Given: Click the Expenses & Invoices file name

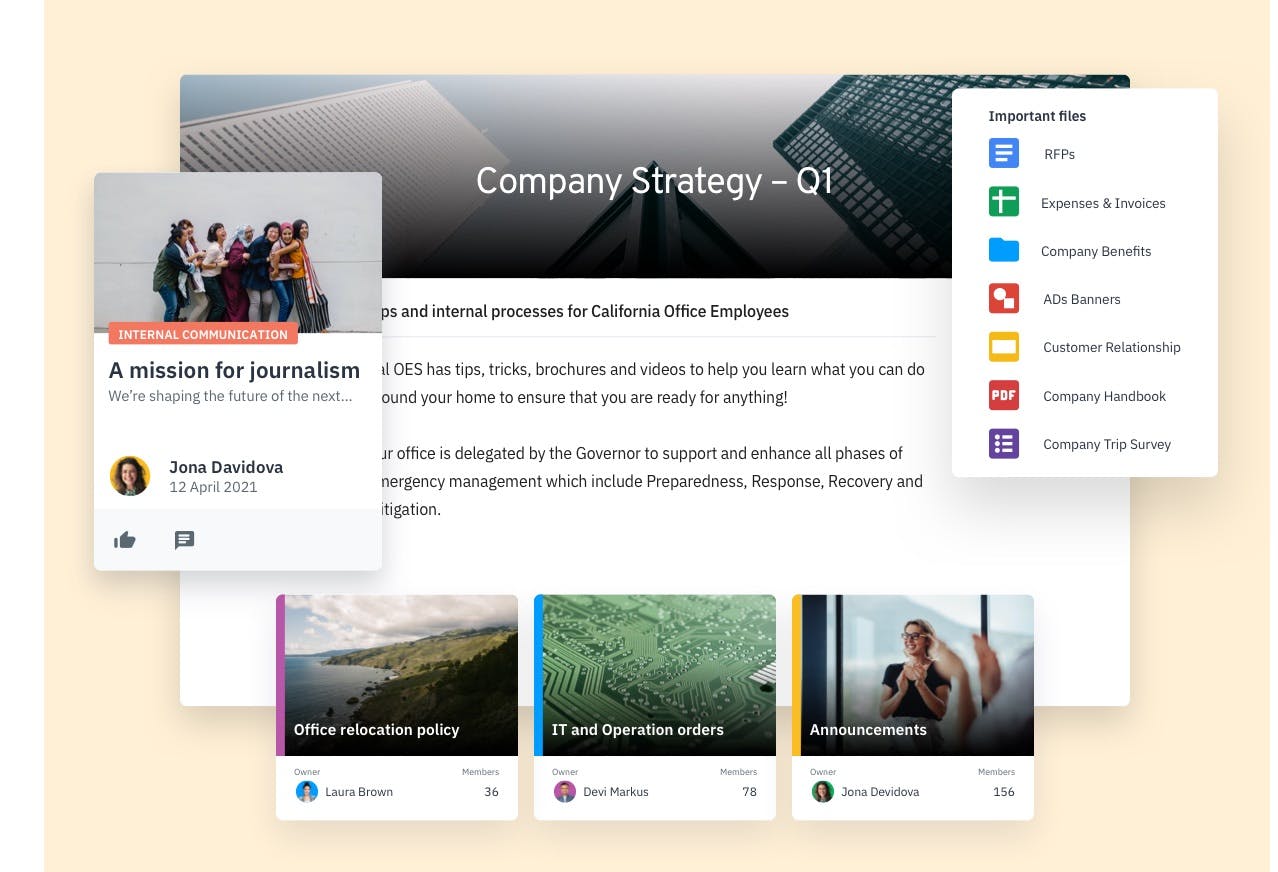Looking at the screenshot, I should 1103,203.
